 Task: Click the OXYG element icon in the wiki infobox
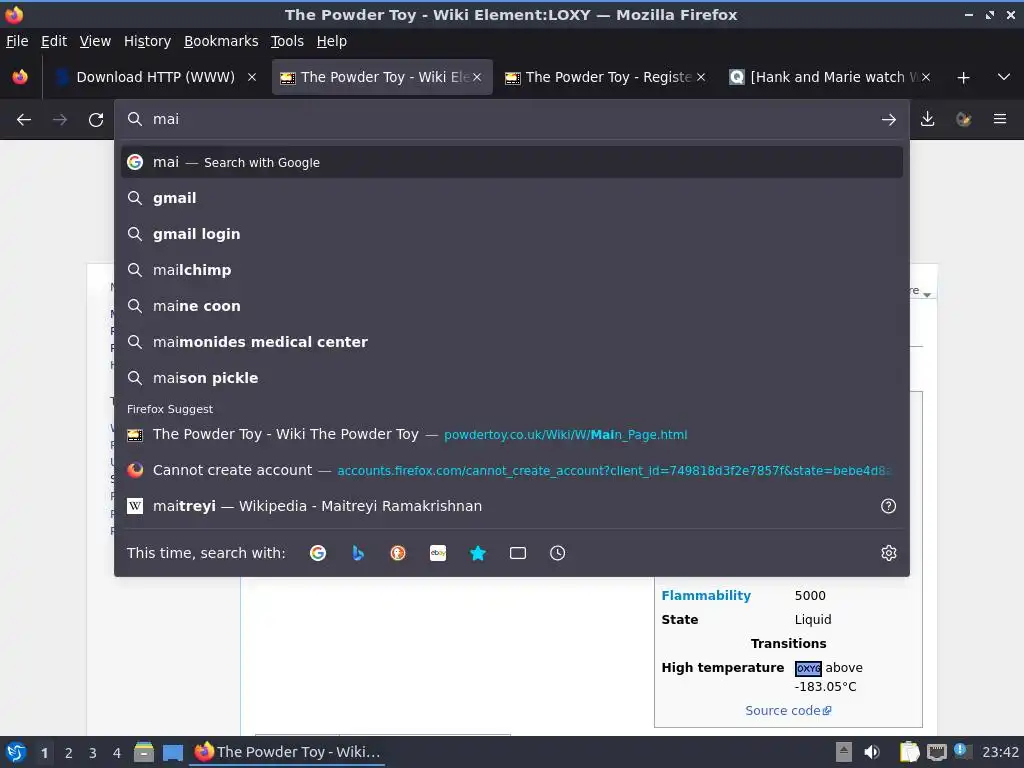point(808,668)
